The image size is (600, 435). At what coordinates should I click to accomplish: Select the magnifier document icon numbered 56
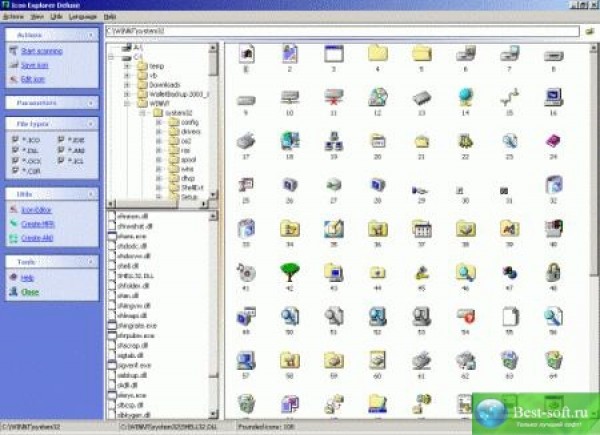tap(553, 316)
